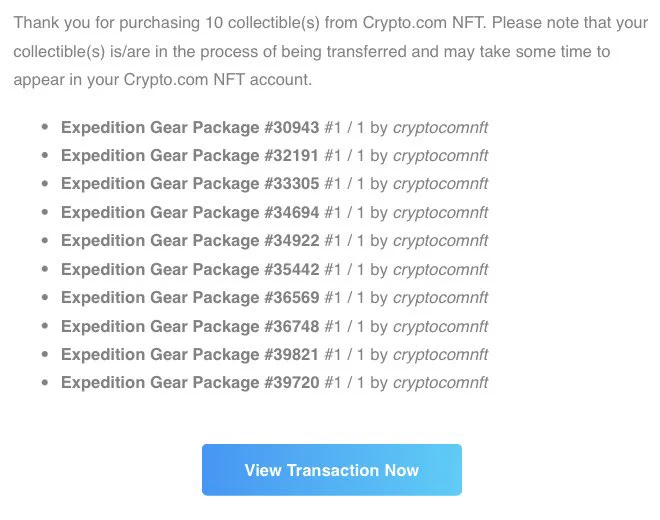Viewport: 660px width, 520px height.
Task: Visit cryptocomnft profile on #34694 line
Action: pos(440,213)
